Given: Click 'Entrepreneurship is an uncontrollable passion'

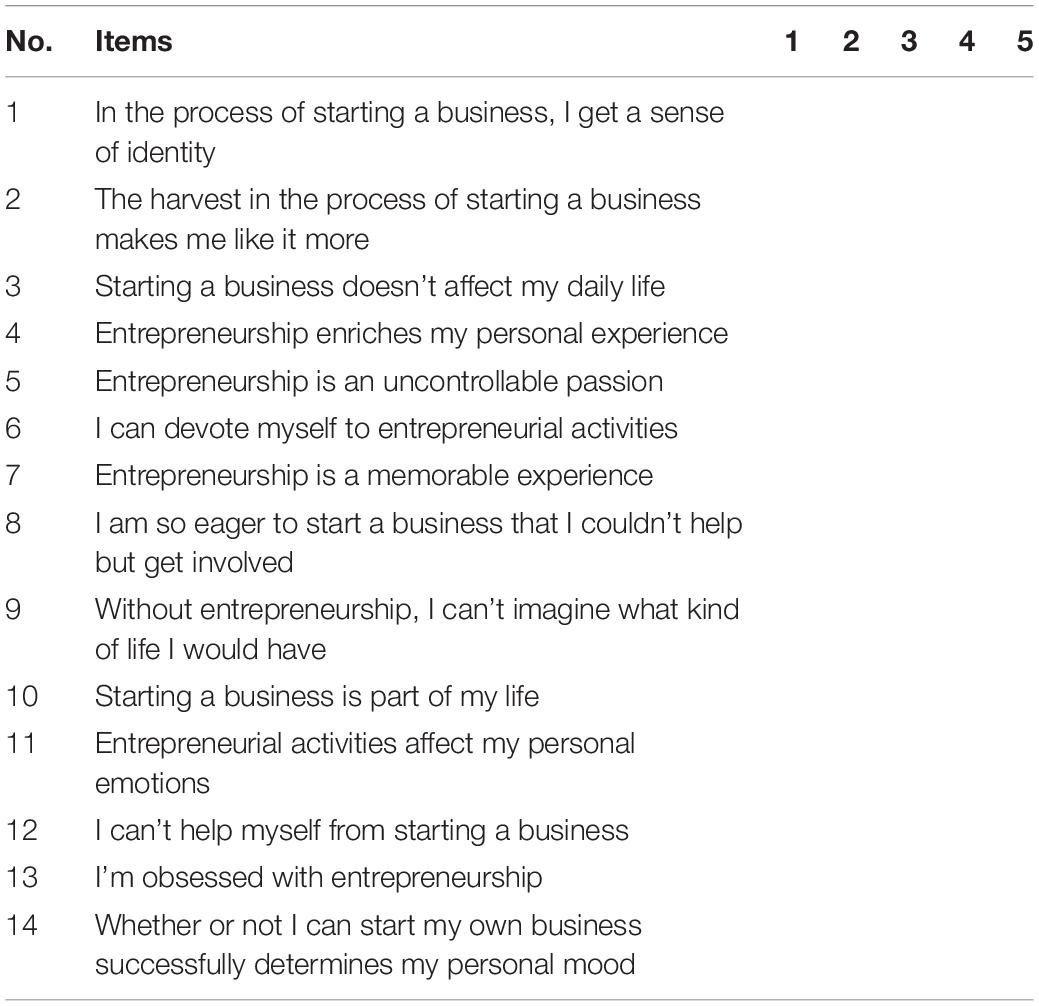Looking at the screenshot, I should pos(379,382).
